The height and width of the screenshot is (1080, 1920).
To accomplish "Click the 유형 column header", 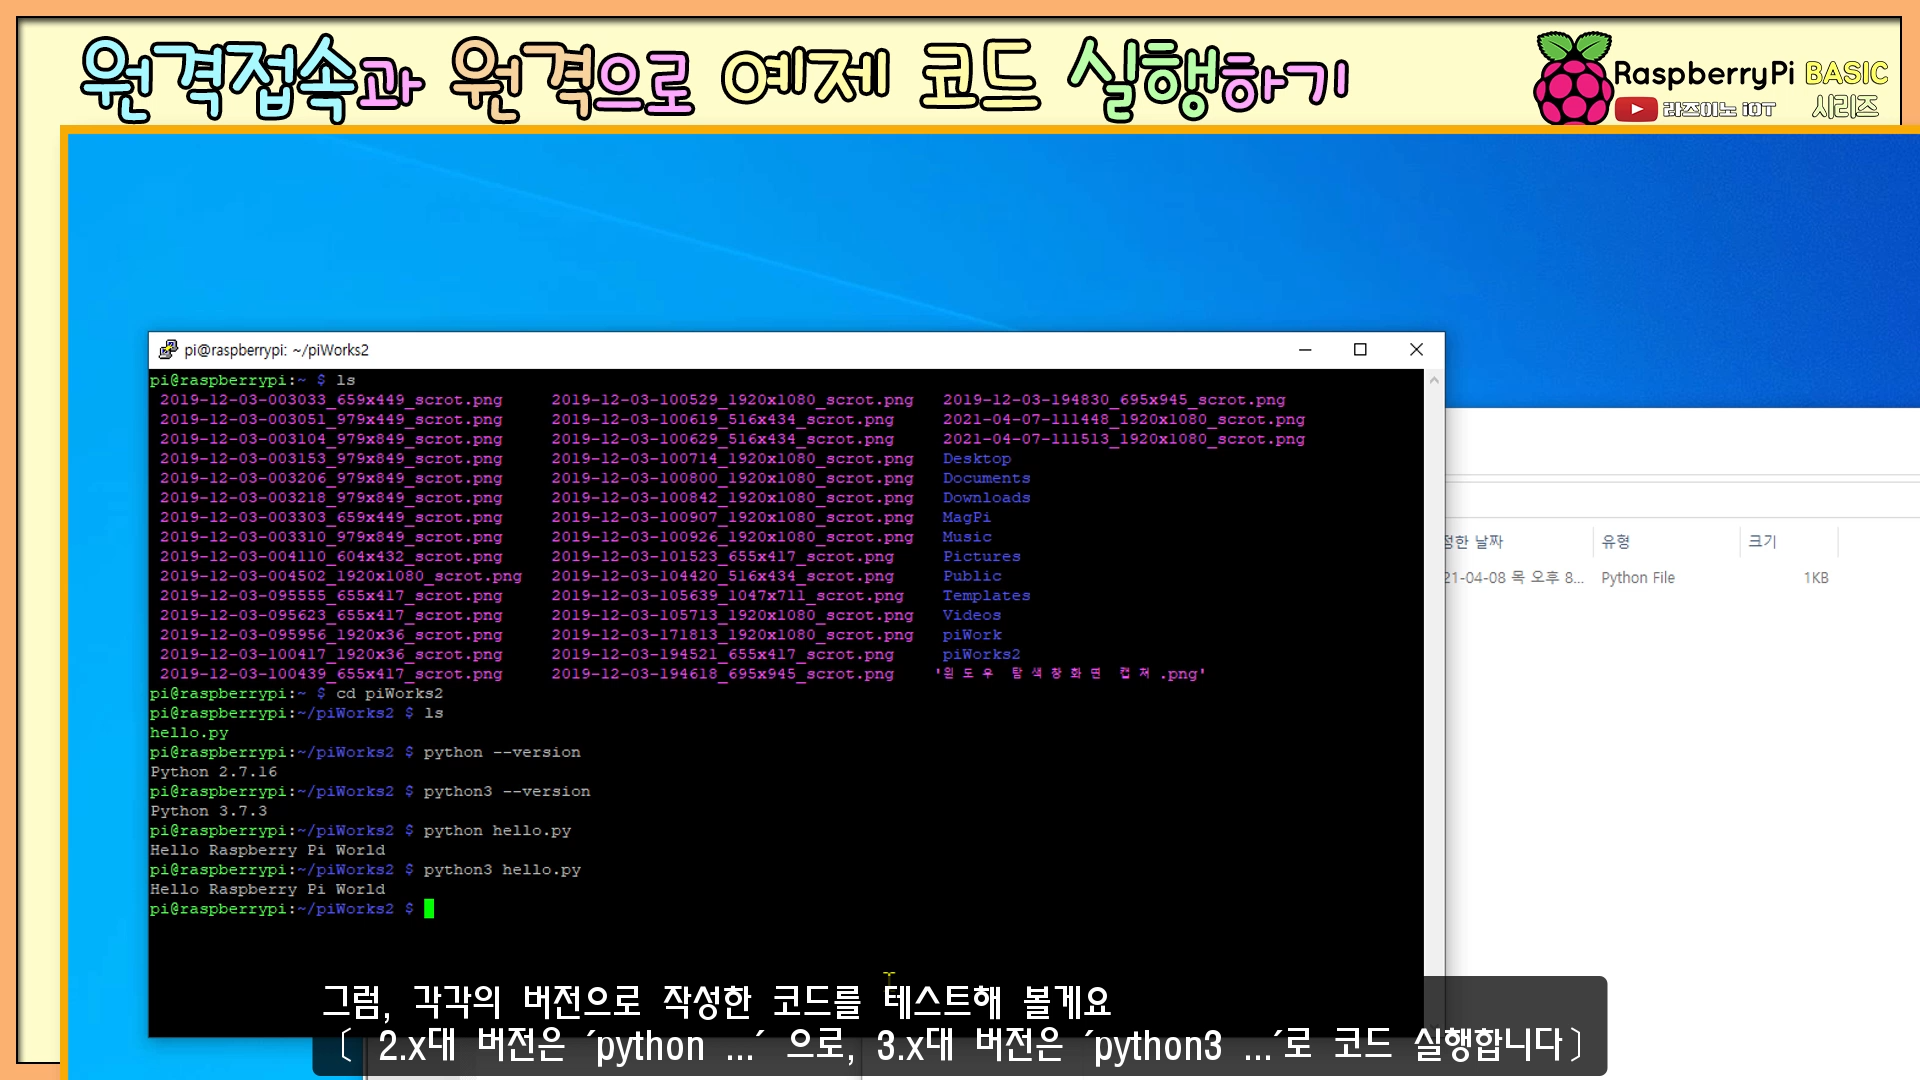I will [1616, 541].
